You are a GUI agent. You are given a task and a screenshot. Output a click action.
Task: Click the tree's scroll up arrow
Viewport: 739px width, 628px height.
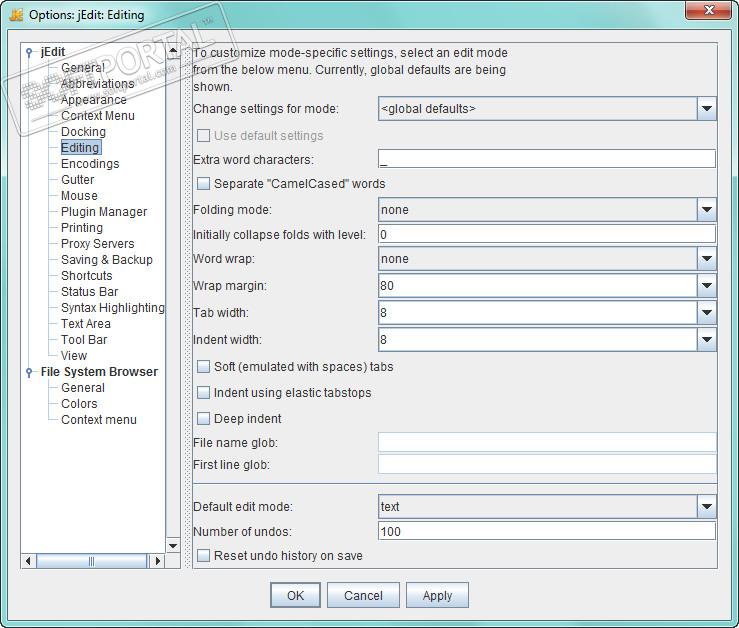[173, 51]
